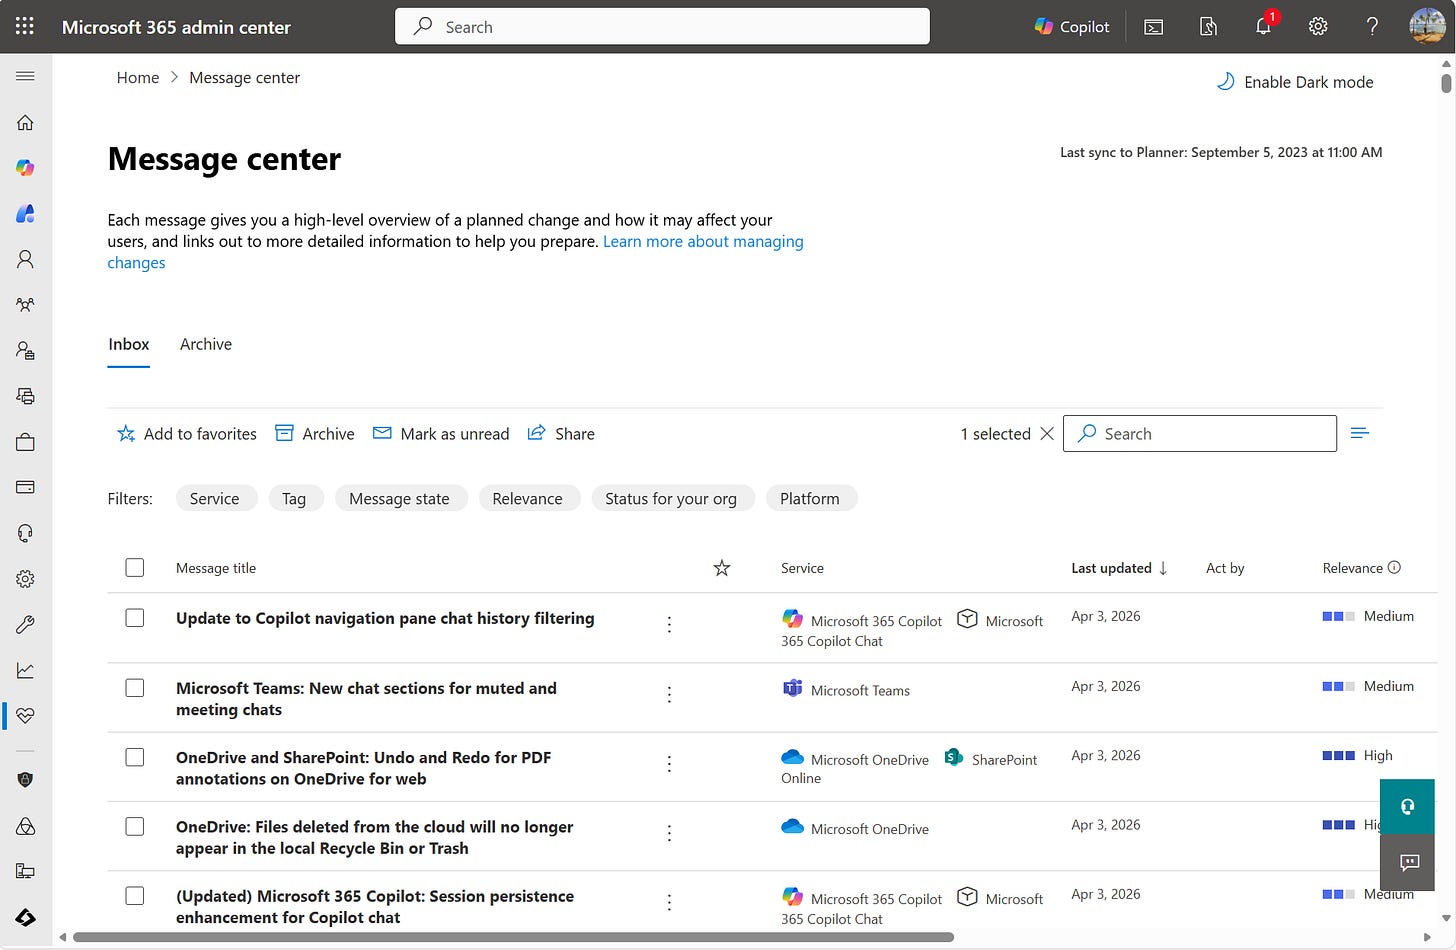1456x950 pixels.
Task: Click the teal help headset floating button
Action: [1407, 807]
